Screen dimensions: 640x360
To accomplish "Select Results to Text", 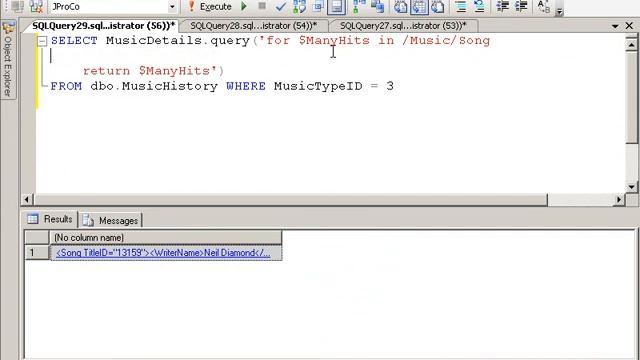I will point(400,7).
